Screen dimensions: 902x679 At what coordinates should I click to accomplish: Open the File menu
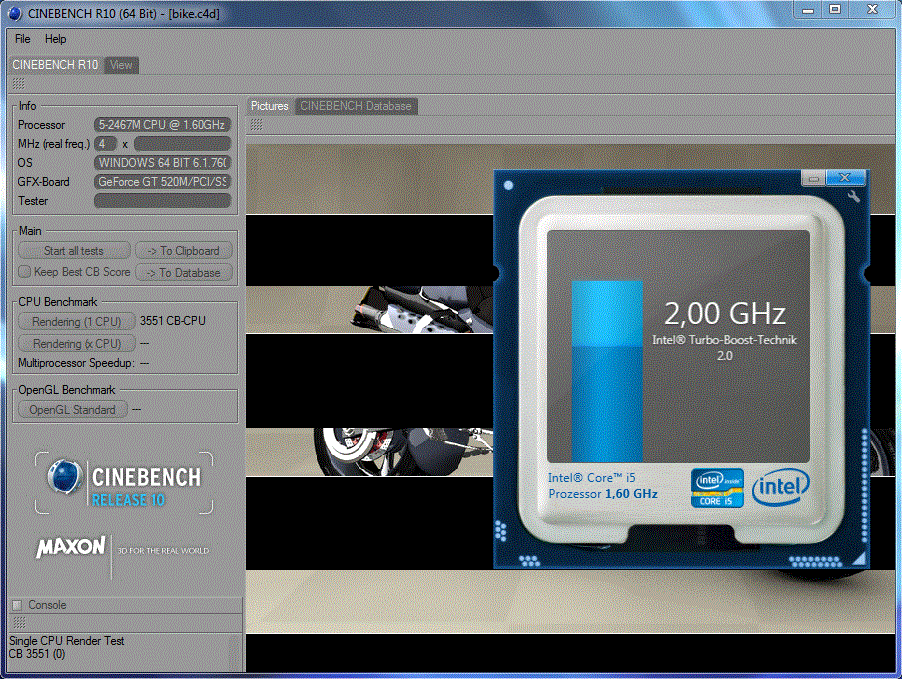click(x=22, y=39)
